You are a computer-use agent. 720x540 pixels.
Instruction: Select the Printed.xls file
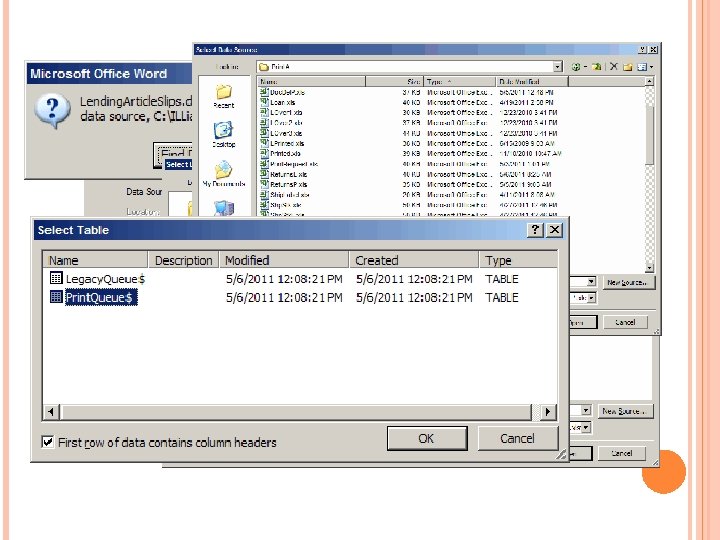[x=285, y=153]
